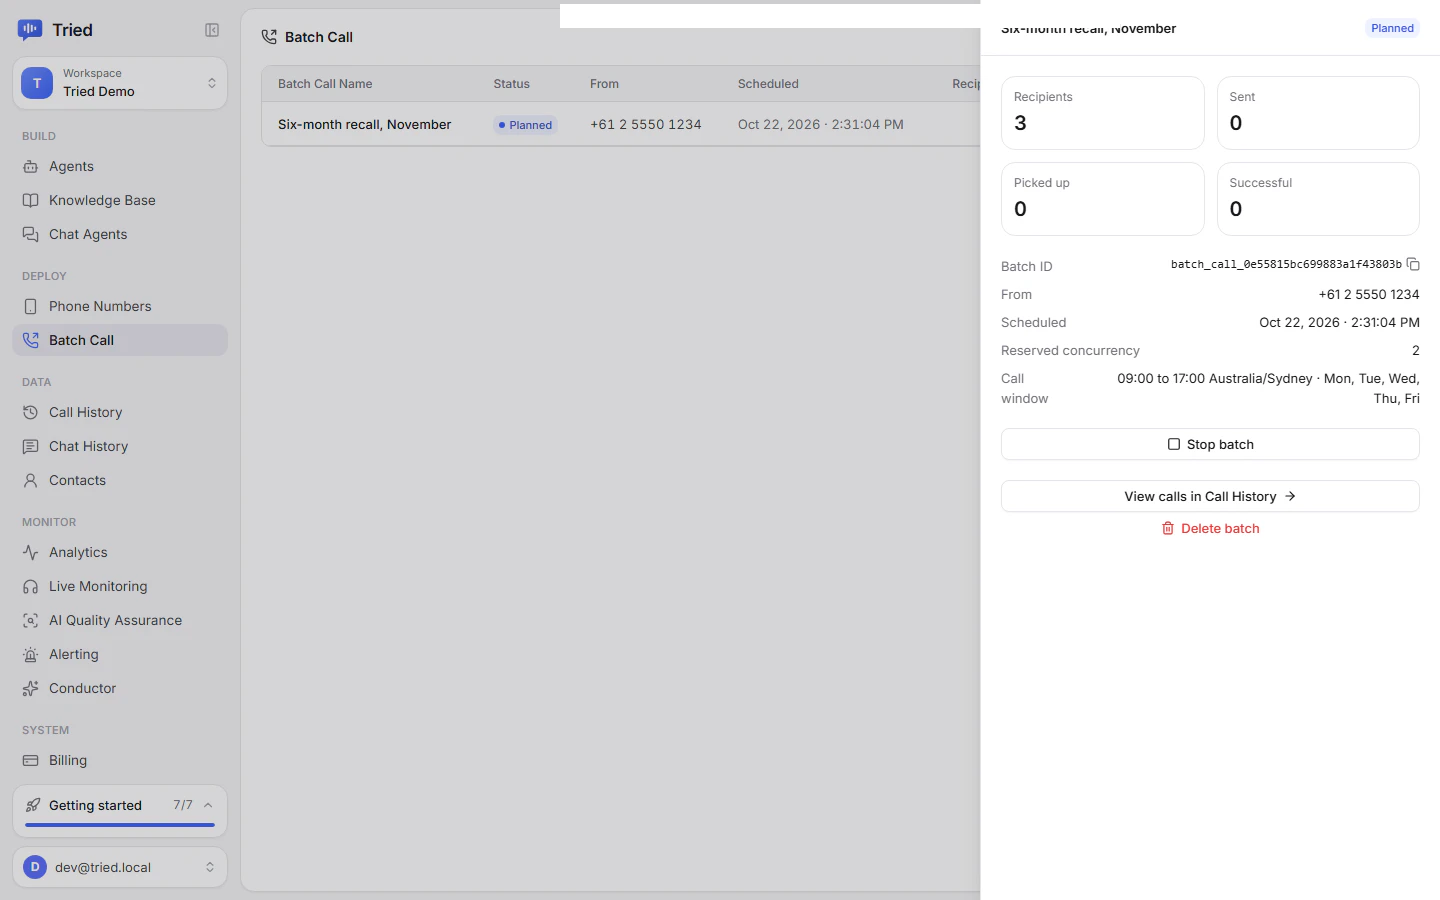Click the Call History clock icon
This screenshot has width=1440, height=900.
tap(31, 412)
